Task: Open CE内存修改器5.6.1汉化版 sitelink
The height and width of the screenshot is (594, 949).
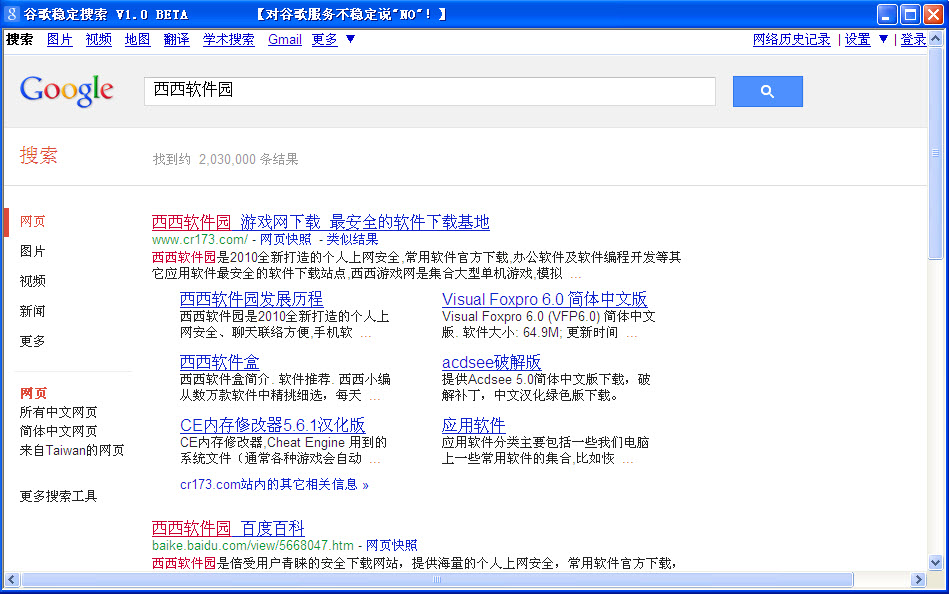Action: pyautogui.click(x=272, y=425)
